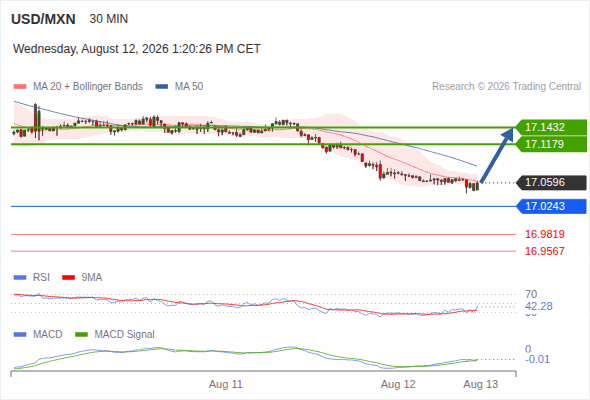The width and height of the screenshot is (590, 400).
Task: Click the 30 MIN timeframe label
Action: [x=109, y=19]
